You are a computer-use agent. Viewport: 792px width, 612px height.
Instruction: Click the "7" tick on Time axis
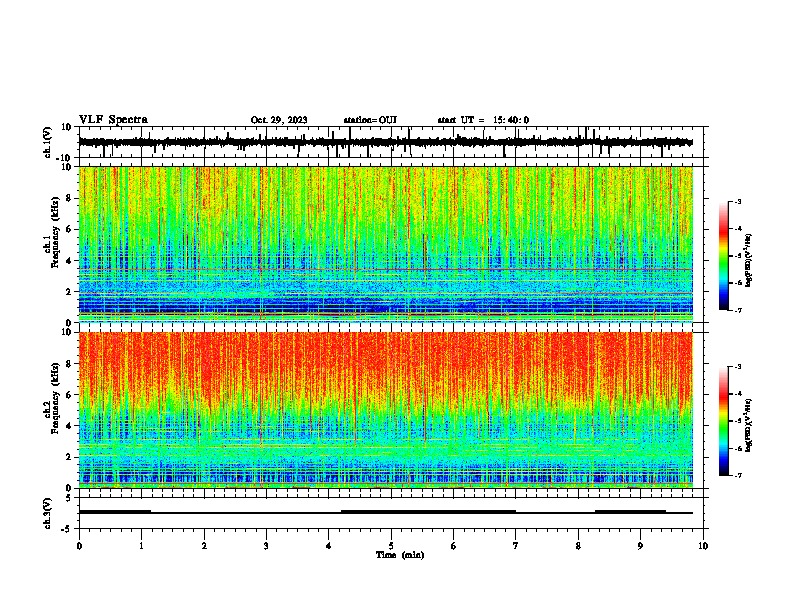click(x=516, y=546)
